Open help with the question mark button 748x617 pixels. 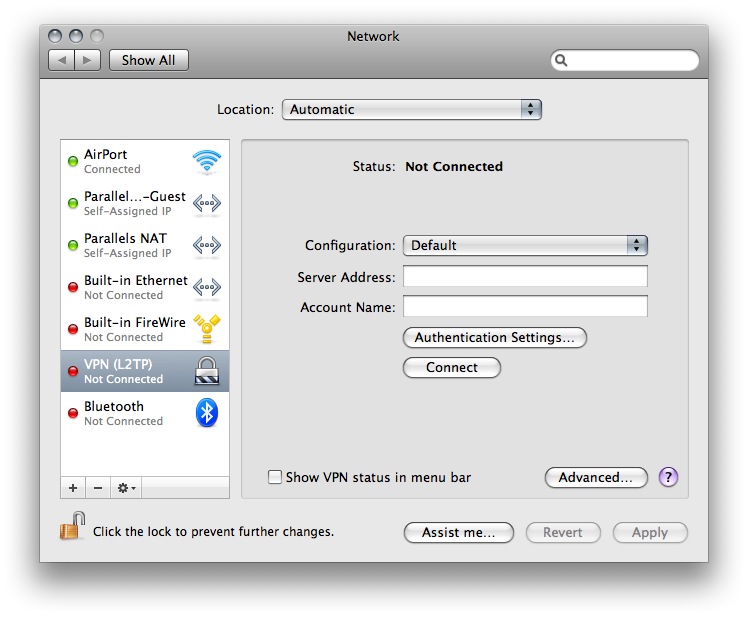pos(668,477)
